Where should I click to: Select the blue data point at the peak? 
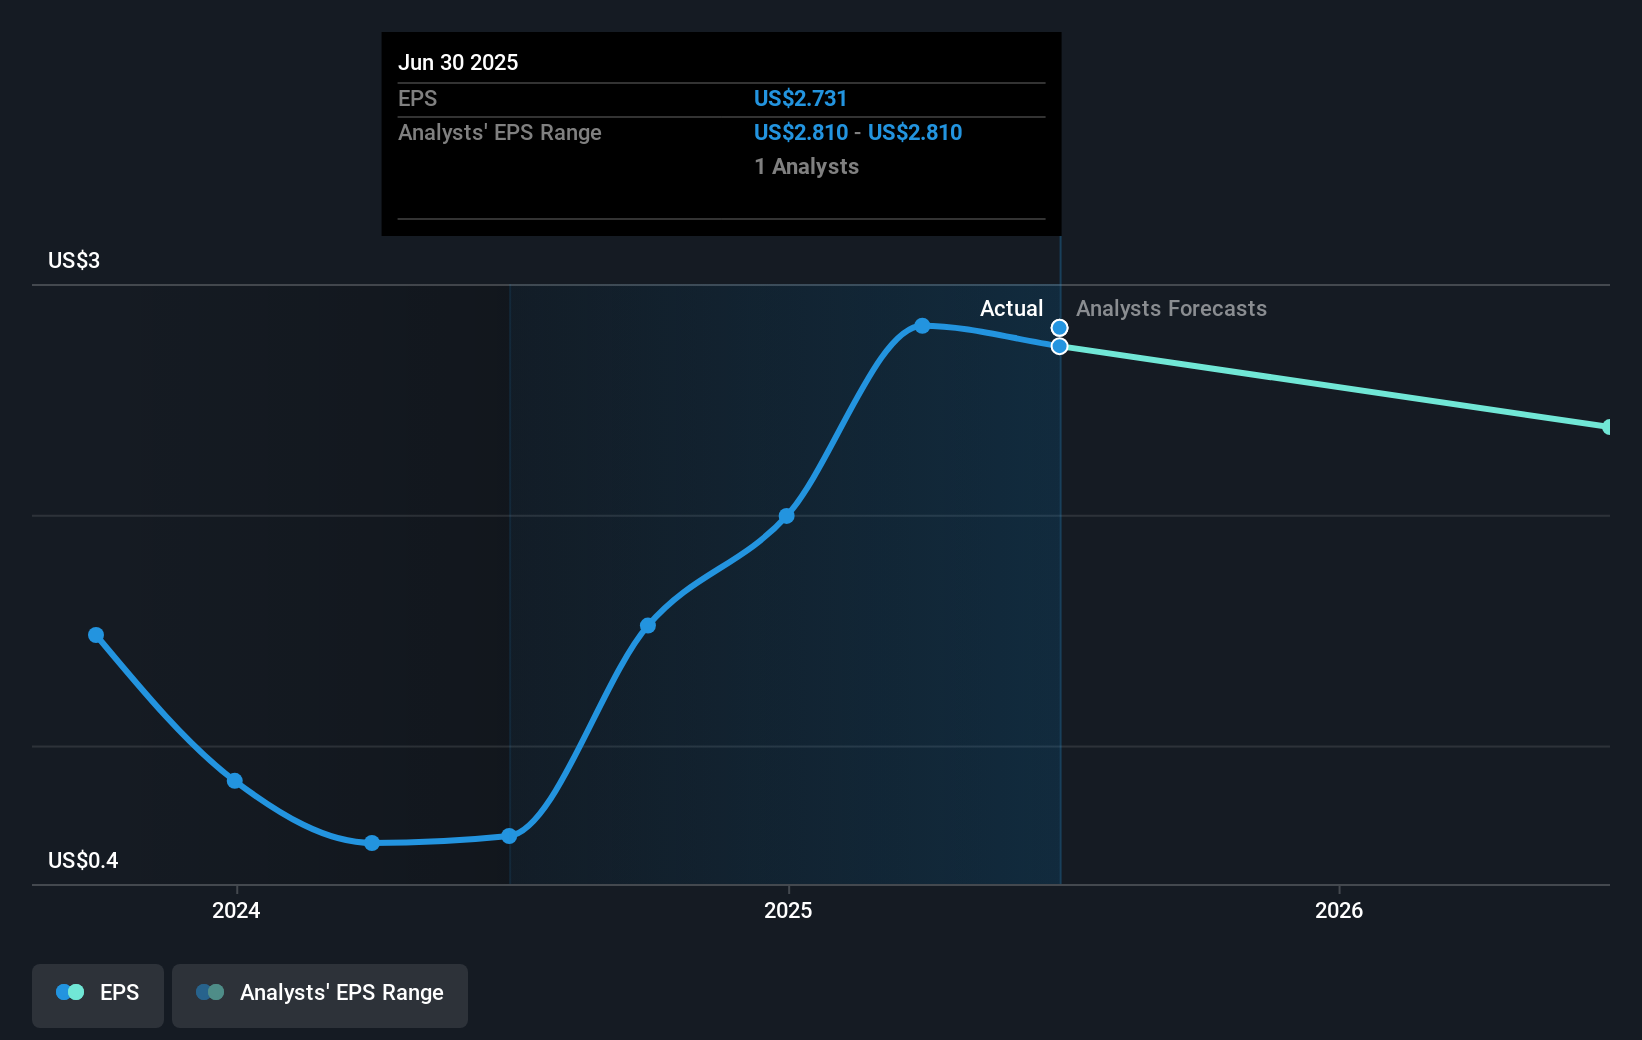click(922, 325)
